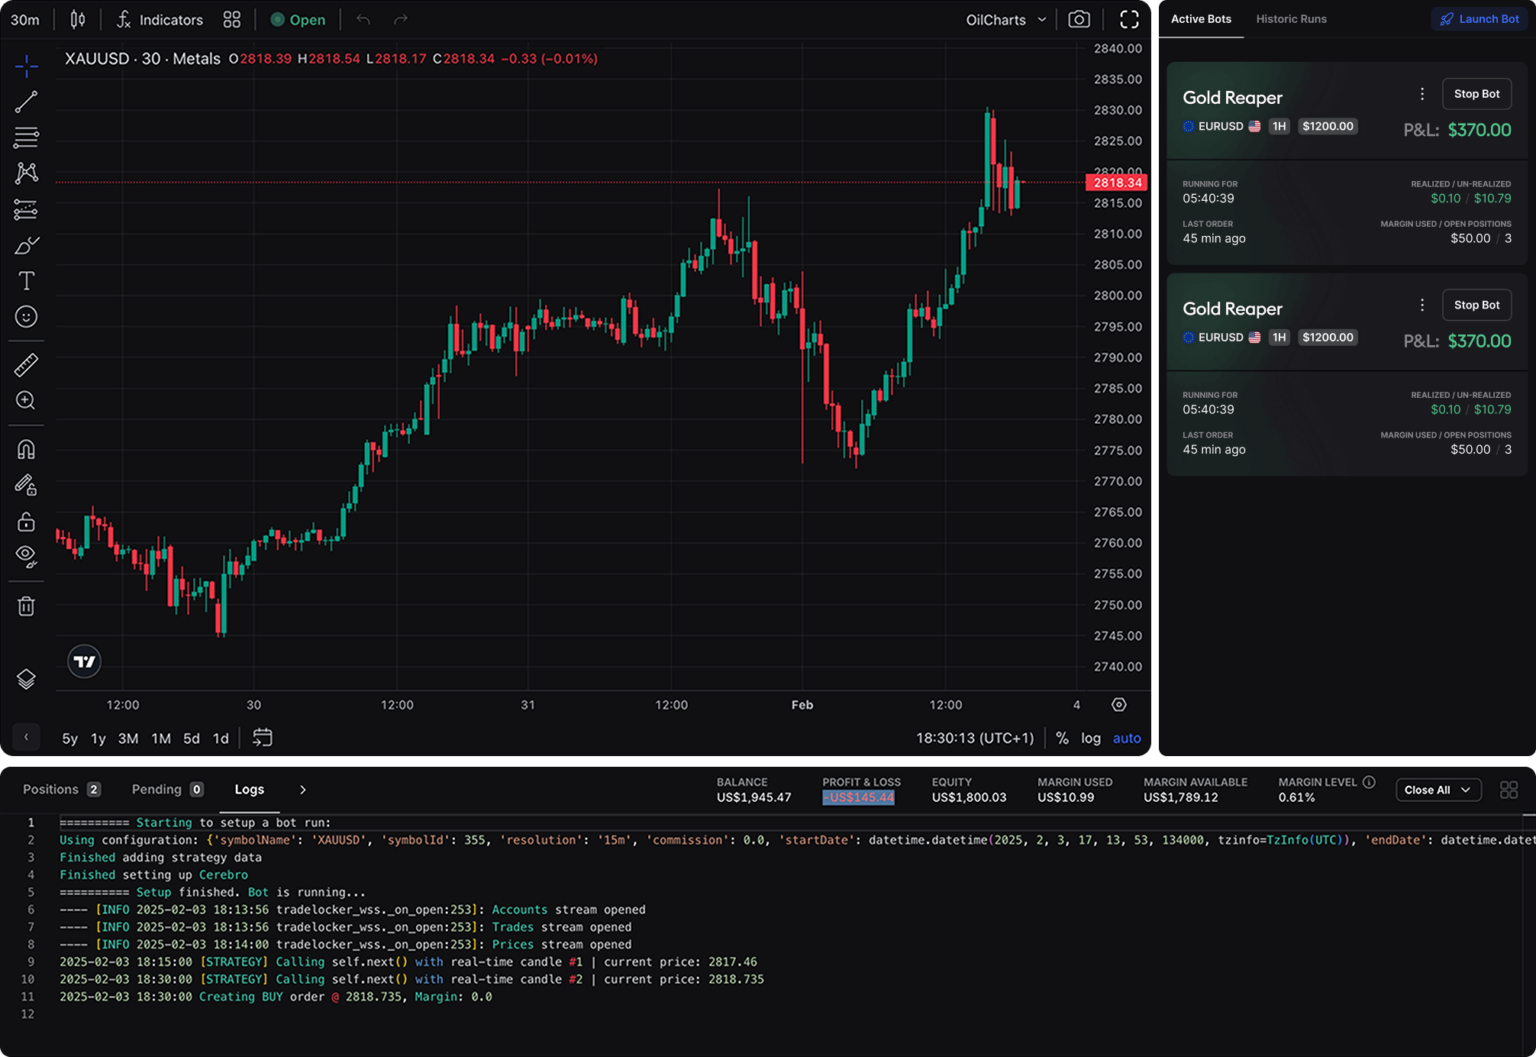Open the emoji icons tool
This screenshot has height=1057, width=1536.
pos(26,317)
